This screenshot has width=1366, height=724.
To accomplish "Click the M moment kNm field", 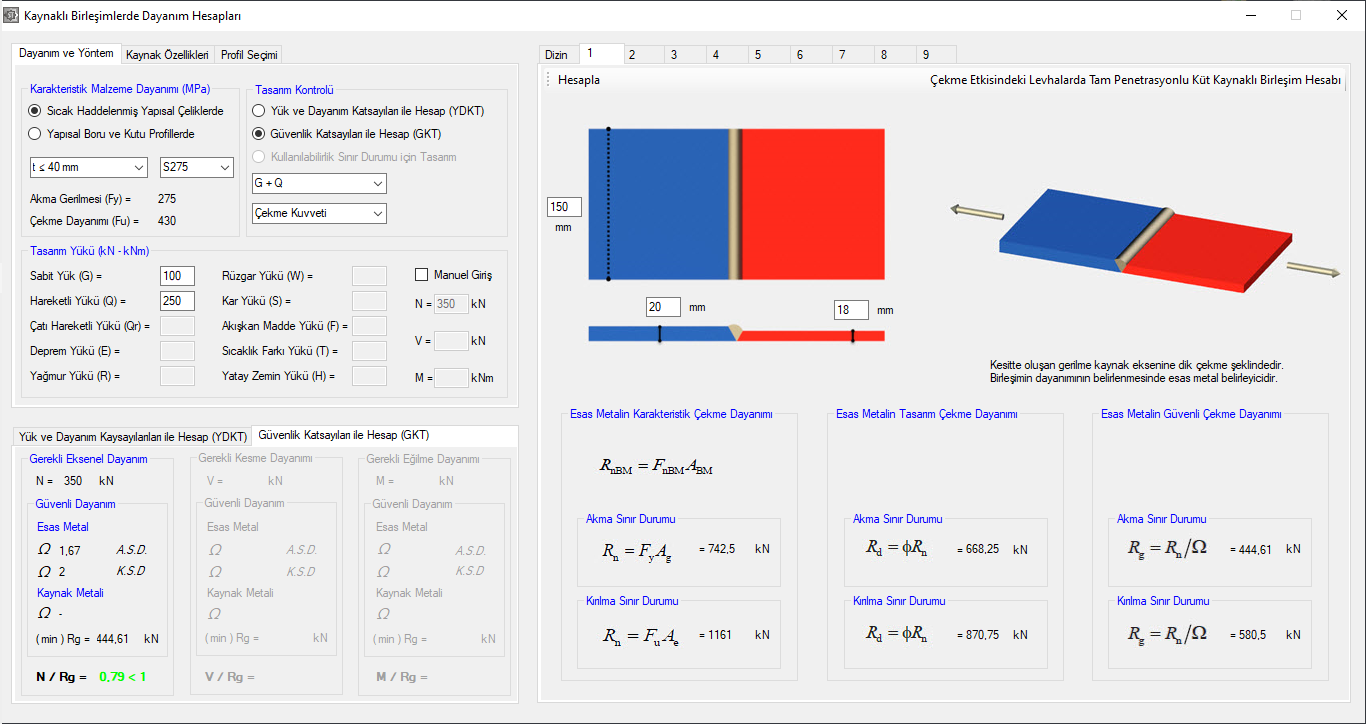I will click(452, 377).
